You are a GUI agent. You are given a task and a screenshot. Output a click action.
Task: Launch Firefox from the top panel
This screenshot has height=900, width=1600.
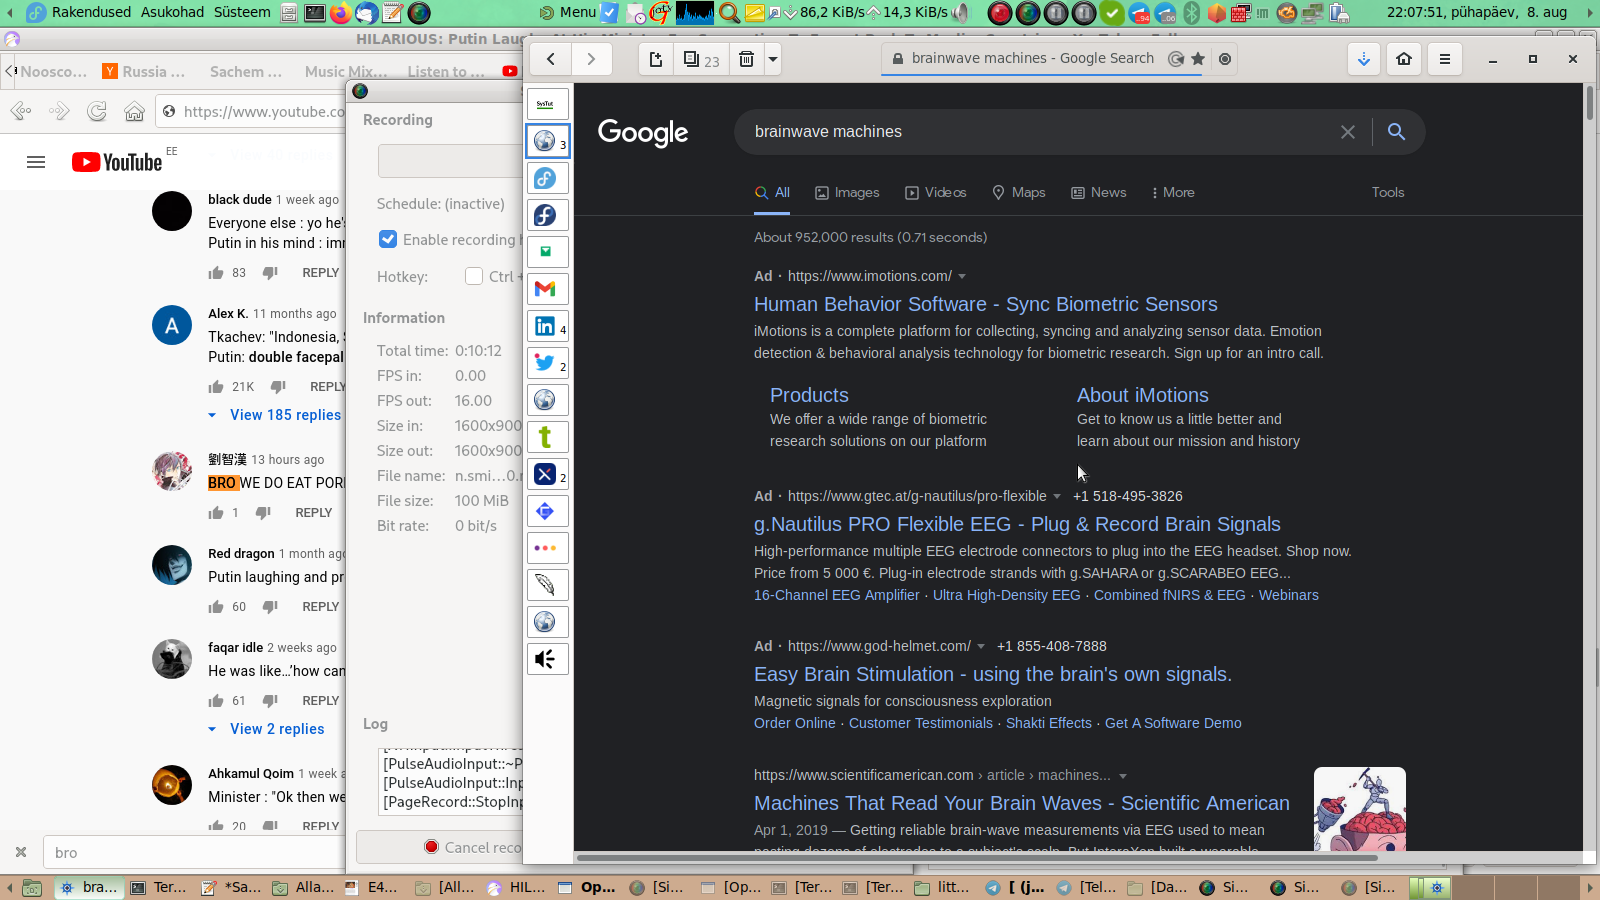click(341, 13)
